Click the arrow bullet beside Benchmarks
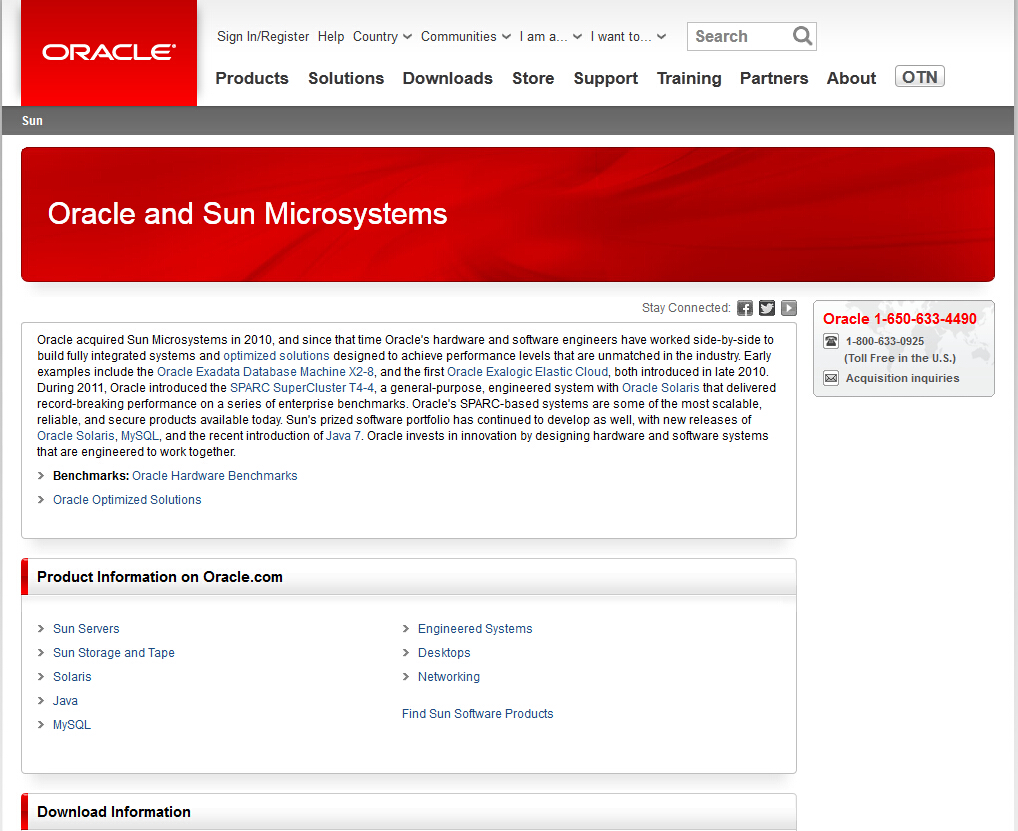The width and height of the screenshot is (1018, 831). coord(41,476)
